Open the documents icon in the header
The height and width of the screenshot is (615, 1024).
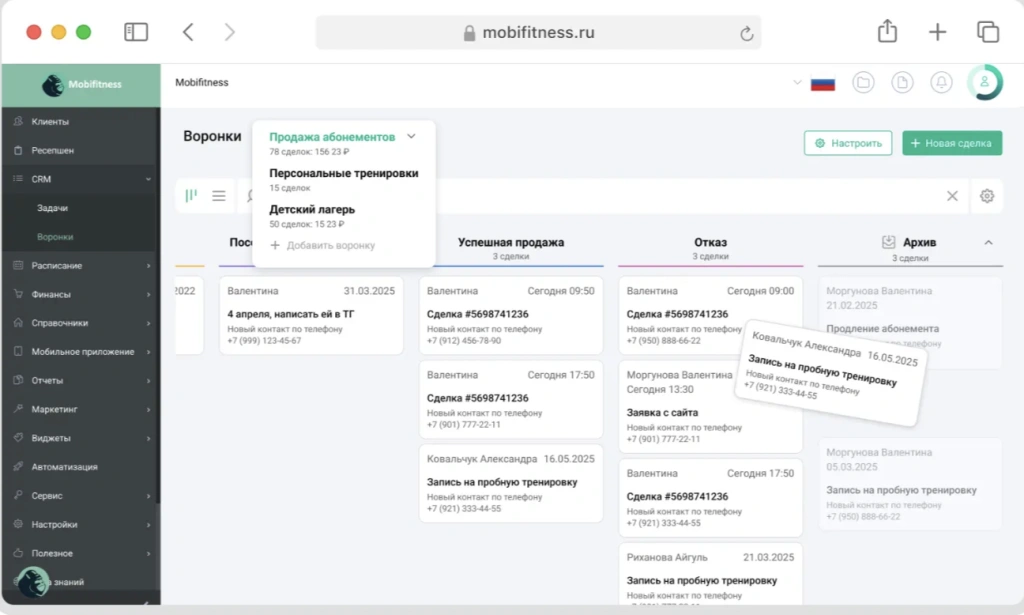[902, 82]
